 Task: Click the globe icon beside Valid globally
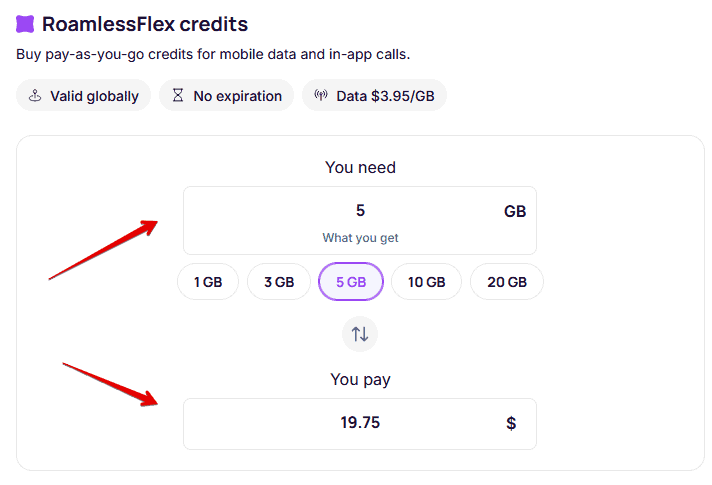tap(35, 97)
